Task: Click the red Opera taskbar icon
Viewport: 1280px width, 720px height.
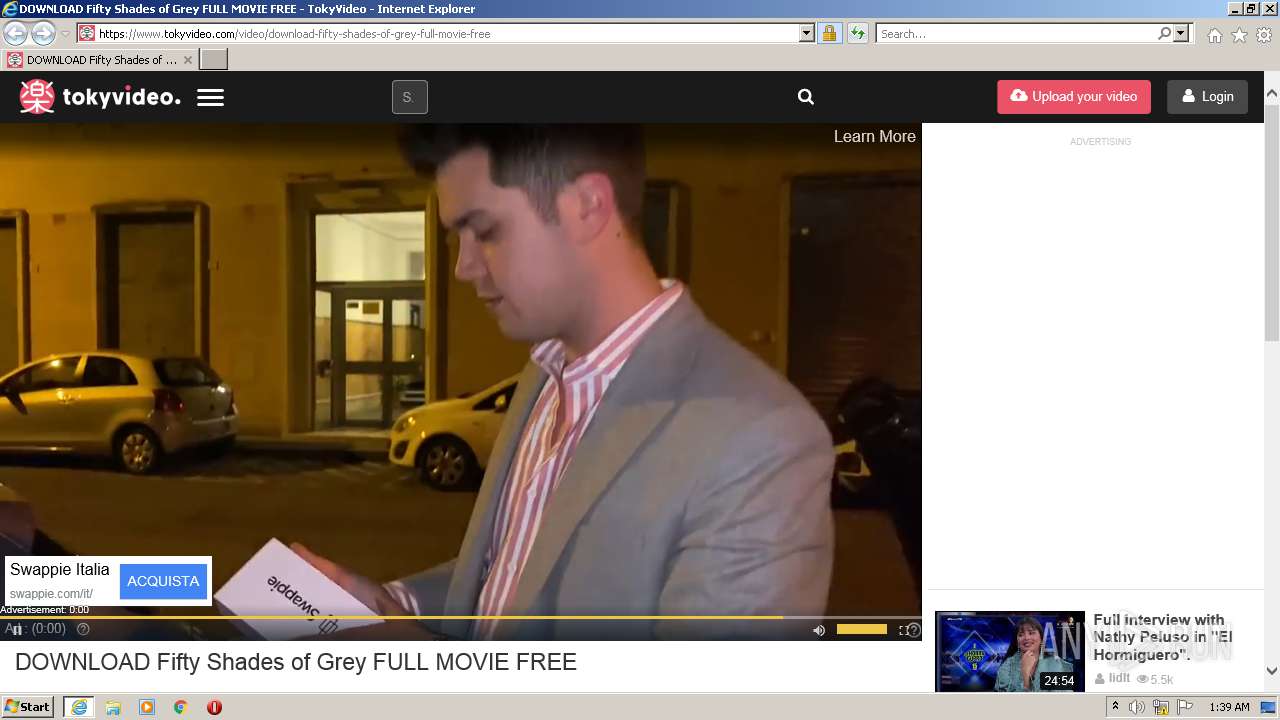Action: [214, 707]
